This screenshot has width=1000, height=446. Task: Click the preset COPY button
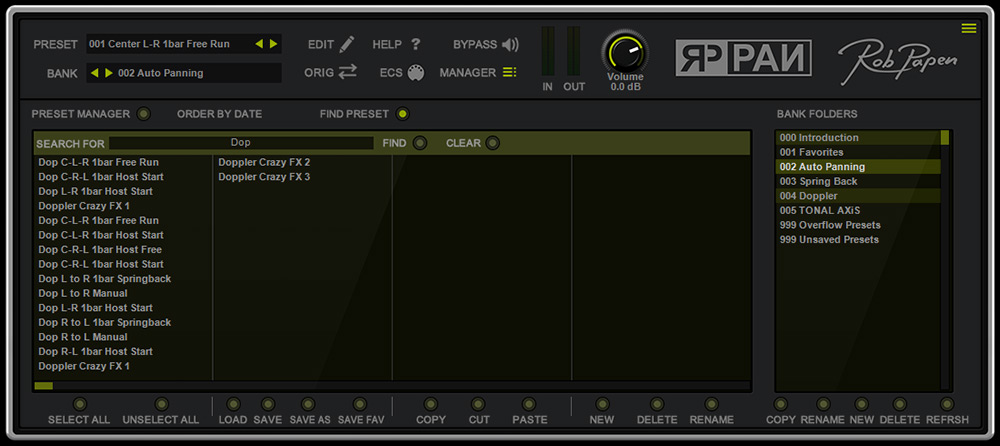pos(430,404)
